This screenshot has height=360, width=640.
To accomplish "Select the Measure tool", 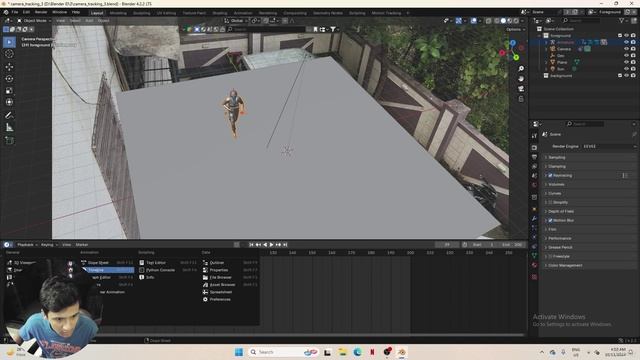I will (x=9, y=128).
